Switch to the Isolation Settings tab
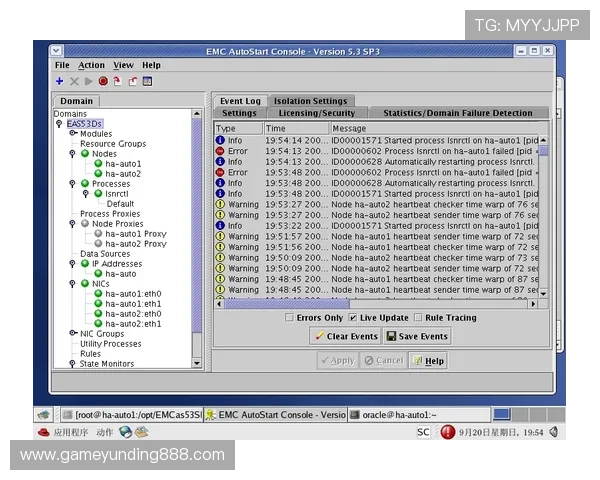 (x=311, y=101)
